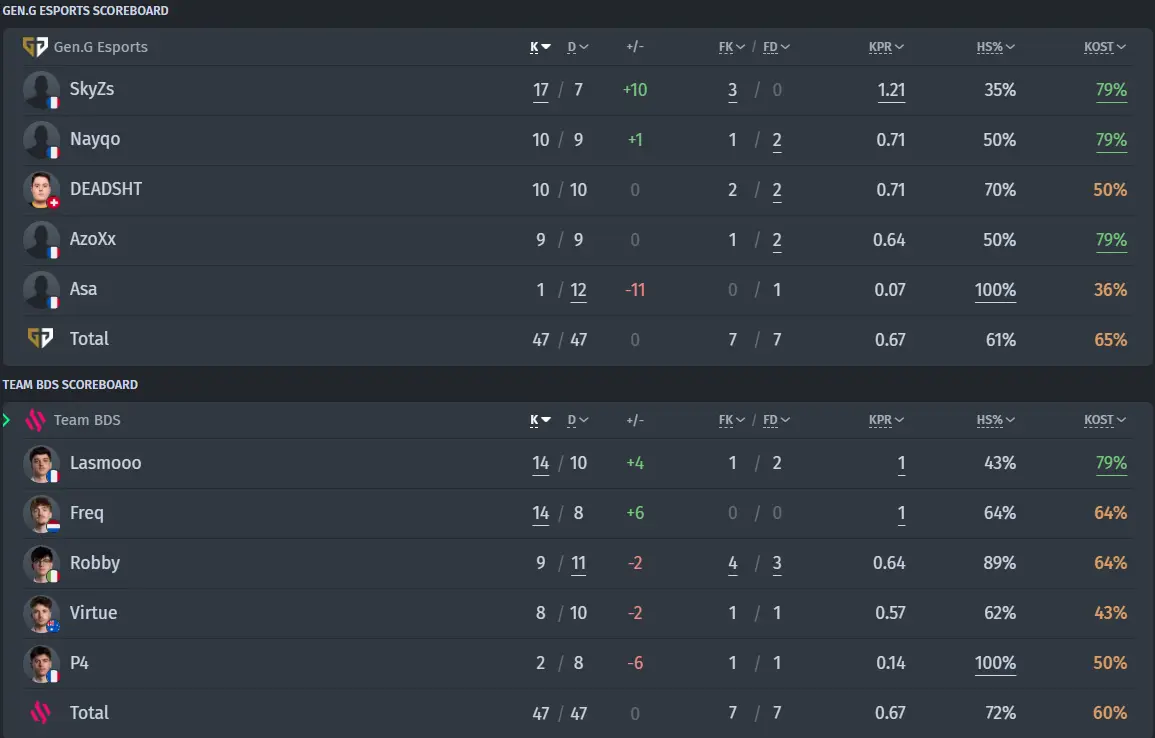Open the Gen.G Esports team name link

(x=101, y=47)
